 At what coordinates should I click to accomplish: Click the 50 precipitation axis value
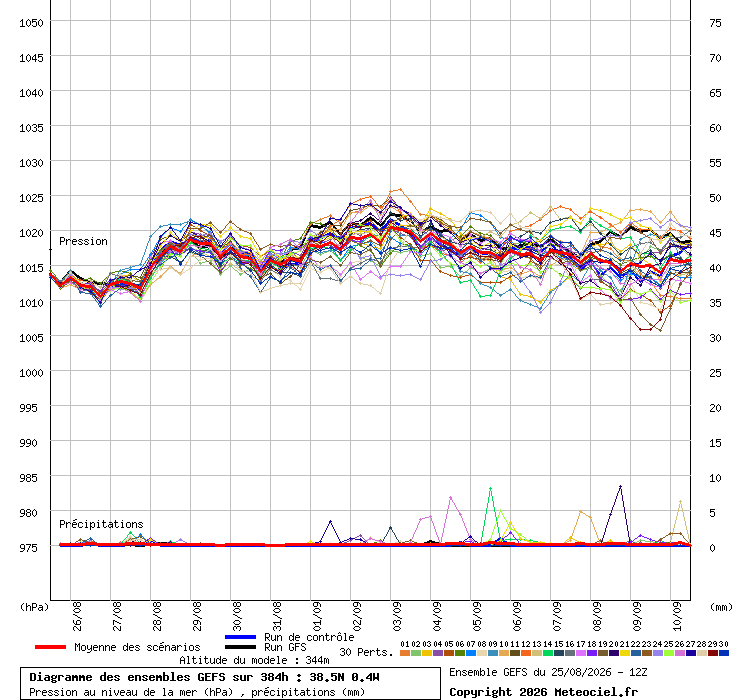pyautogui.click(x=715, y=198)
